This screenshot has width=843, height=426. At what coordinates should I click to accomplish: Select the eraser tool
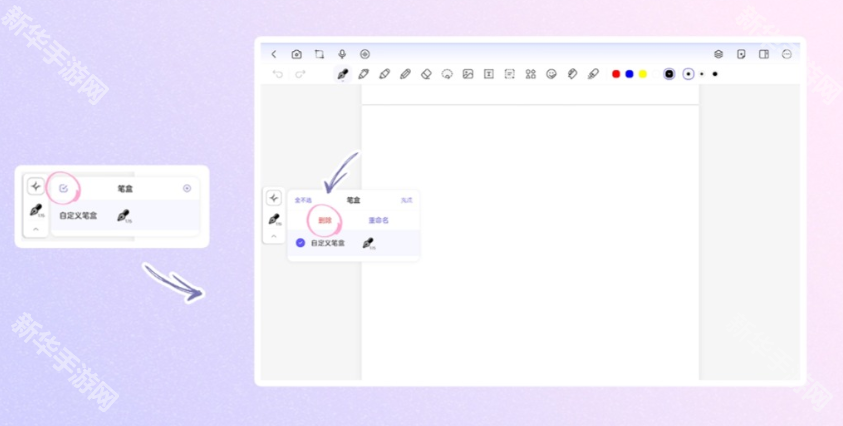[426, 74]
